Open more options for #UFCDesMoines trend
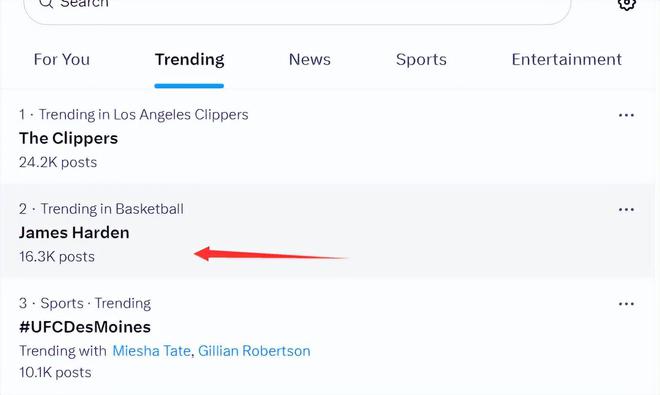This screenshot has width=660, height=395. [626, 304]
